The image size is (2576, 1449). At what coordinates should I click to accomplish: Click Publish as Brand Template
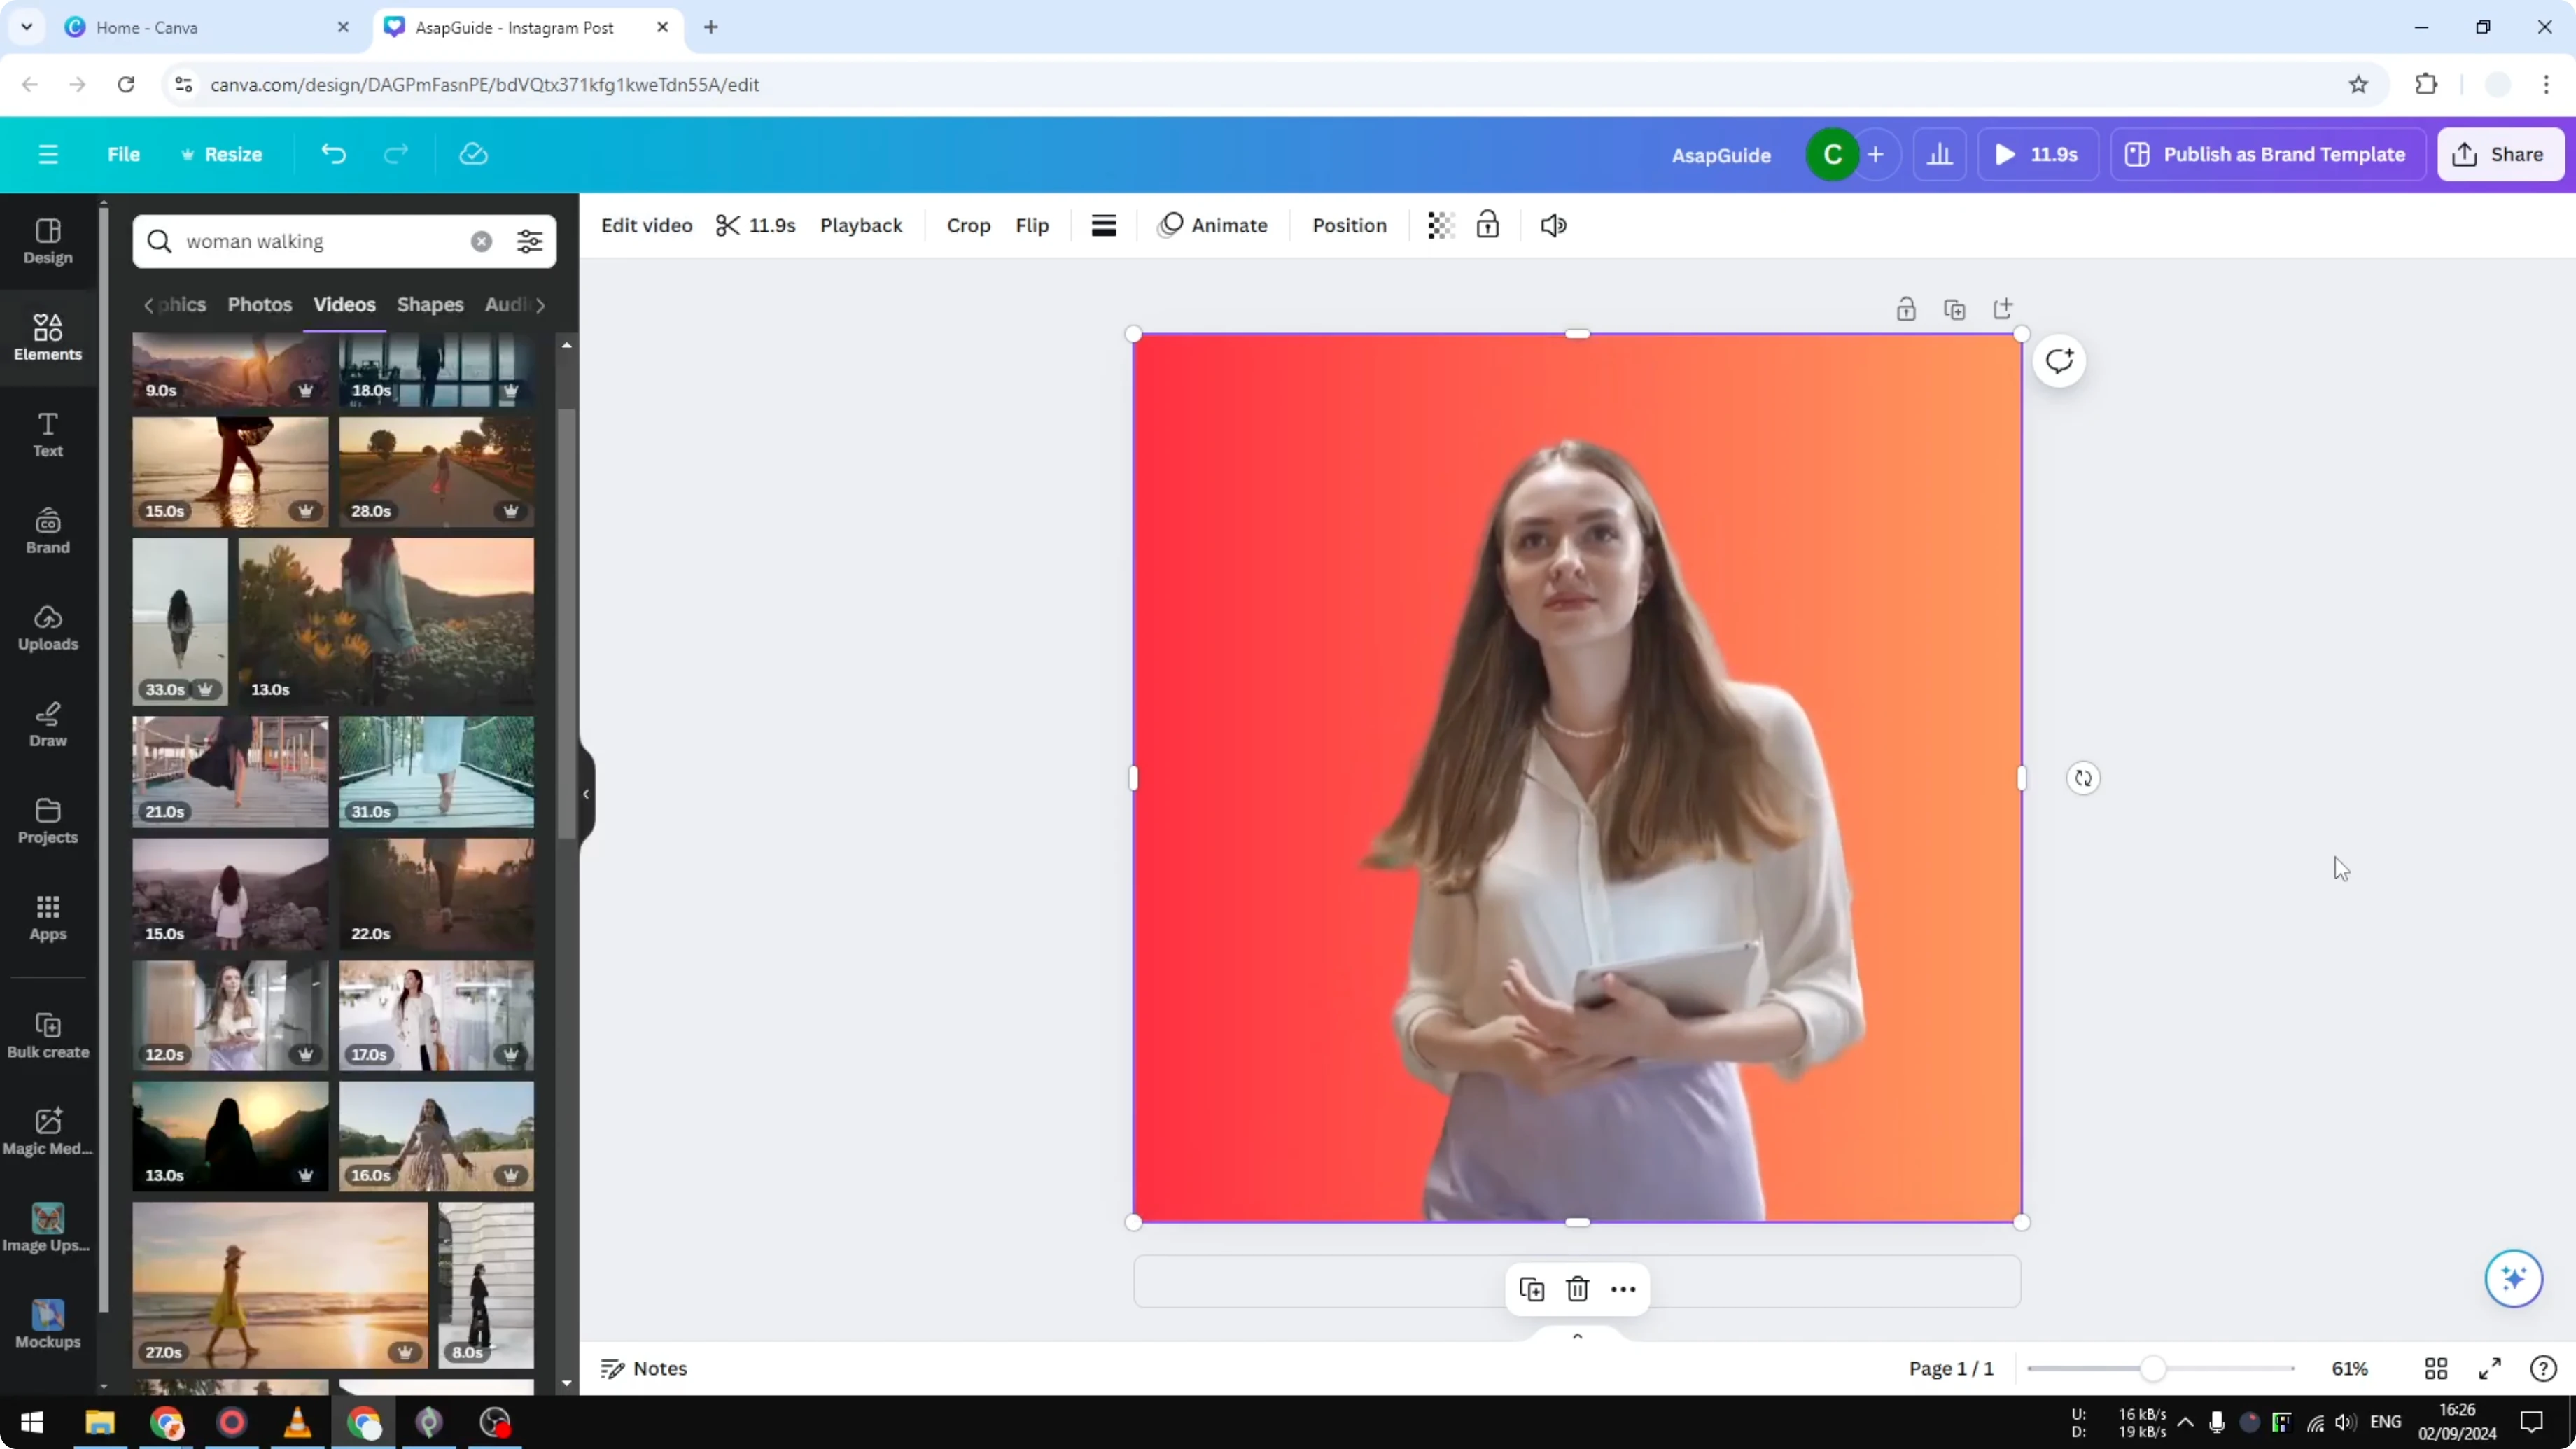[2267, 154]
